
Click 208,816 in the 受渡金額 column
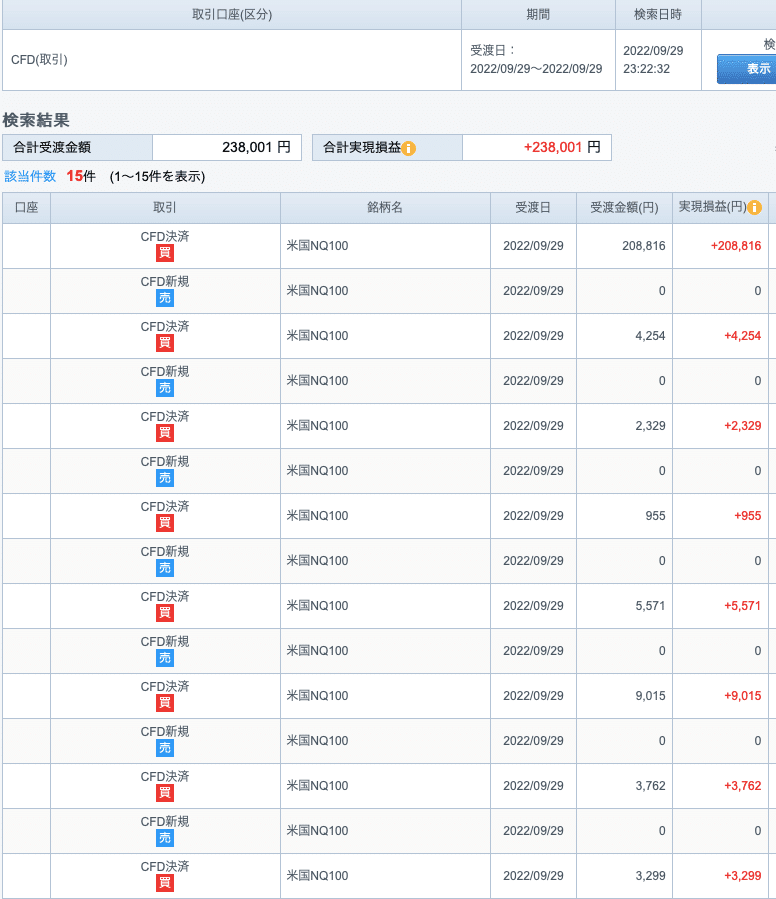(x=644, y=246)
